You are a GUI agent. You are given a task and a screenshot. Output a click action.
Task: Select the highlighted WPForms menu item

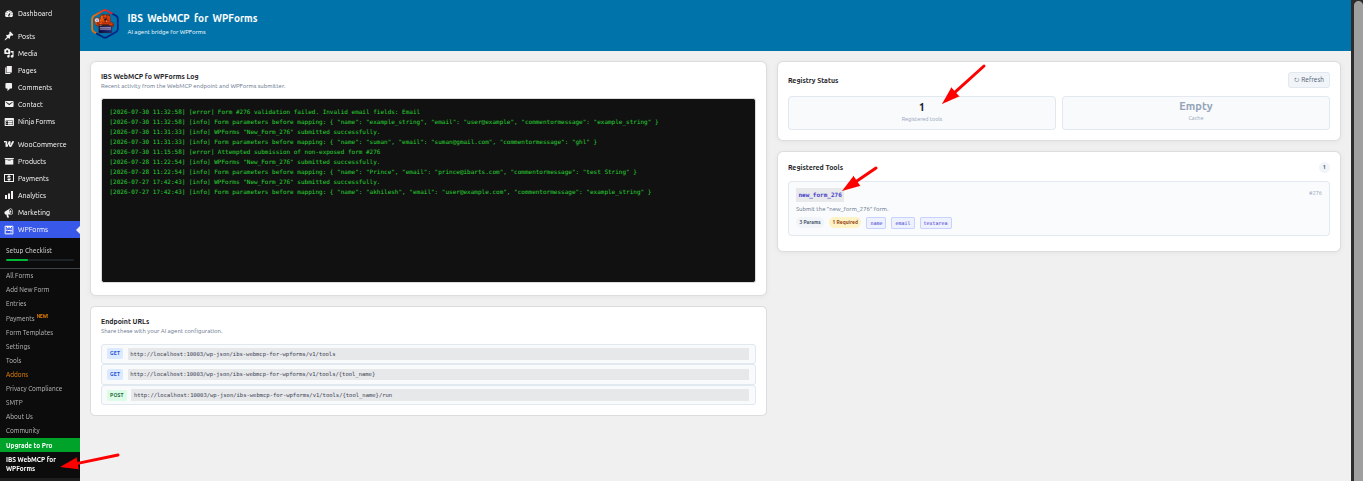40,229
